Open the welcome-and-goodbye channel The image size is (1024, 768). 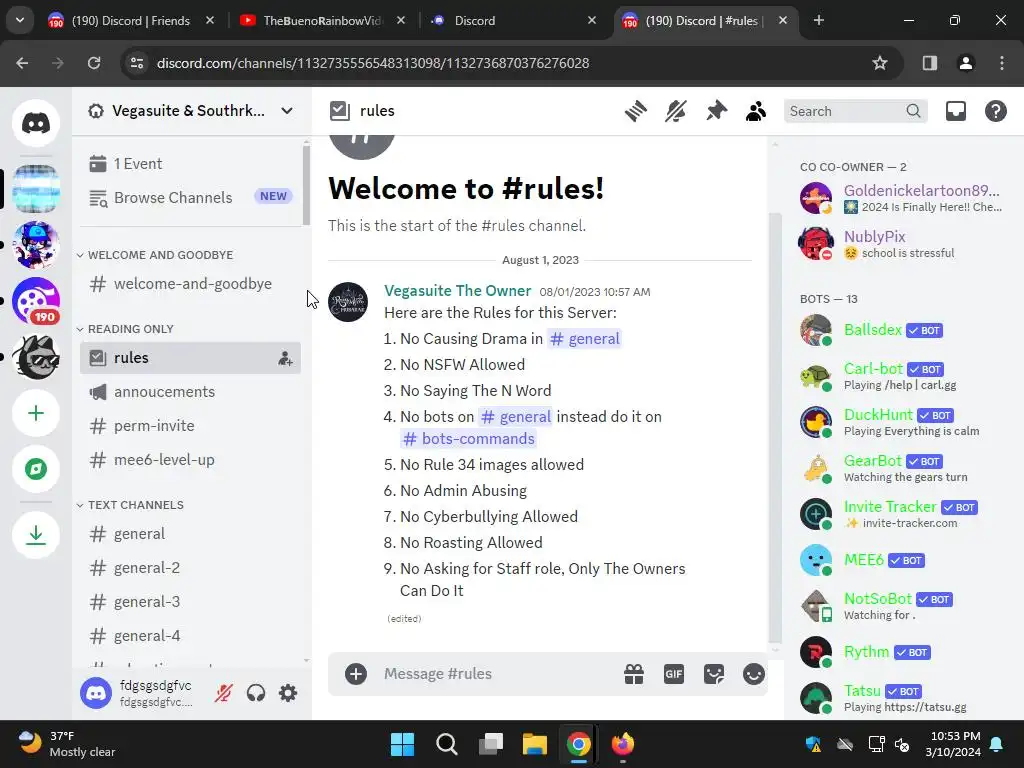[191, 284]
